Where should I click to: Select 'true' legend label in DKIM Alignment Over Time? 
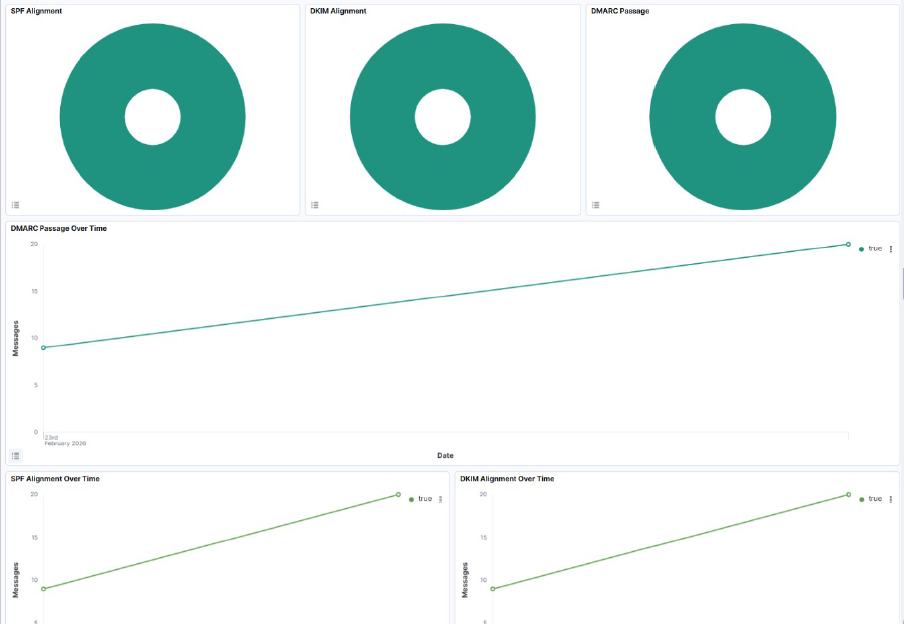pos(875,498)
